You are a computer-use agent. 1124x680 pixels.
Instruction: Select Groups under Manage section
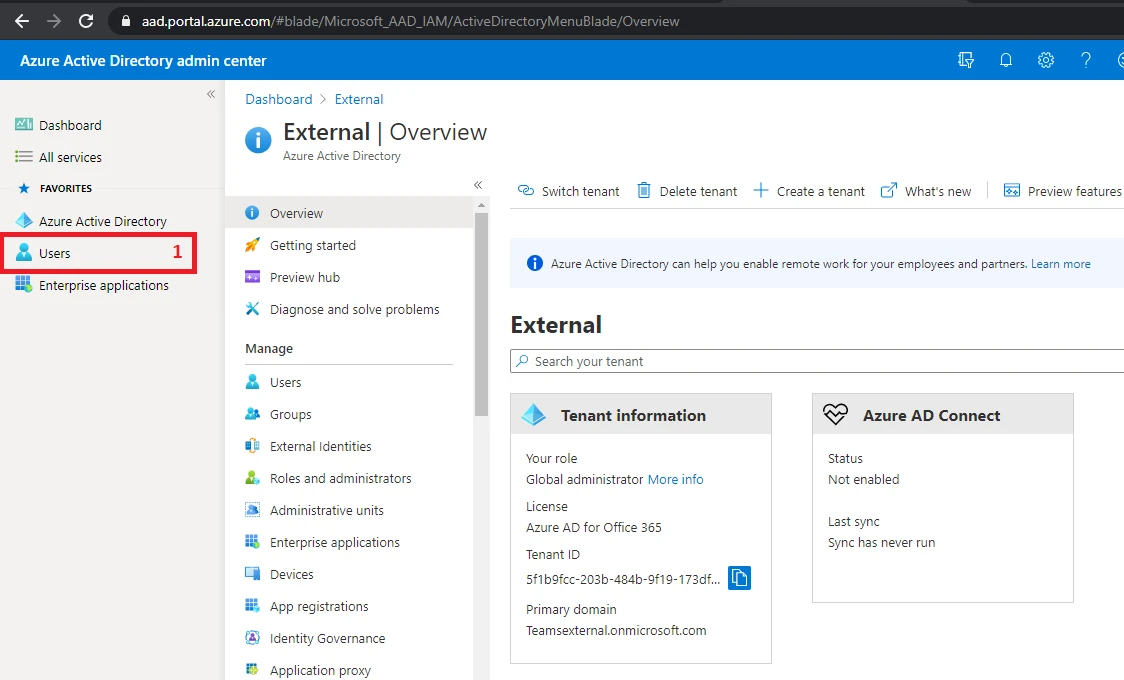click(x=290, y=414)
